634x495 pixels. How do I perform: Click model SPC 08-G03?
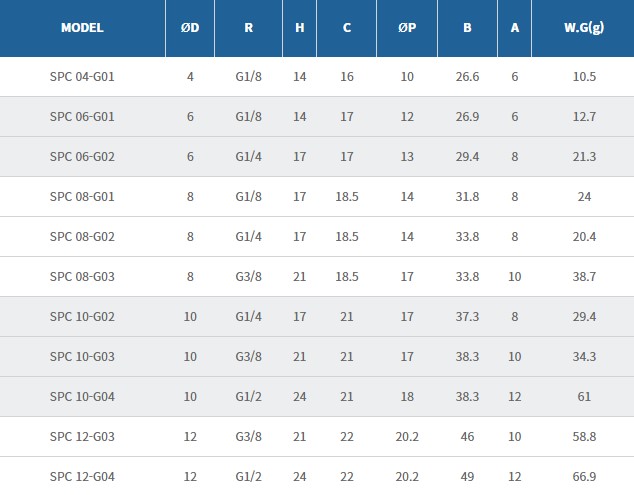coord(82,276)
